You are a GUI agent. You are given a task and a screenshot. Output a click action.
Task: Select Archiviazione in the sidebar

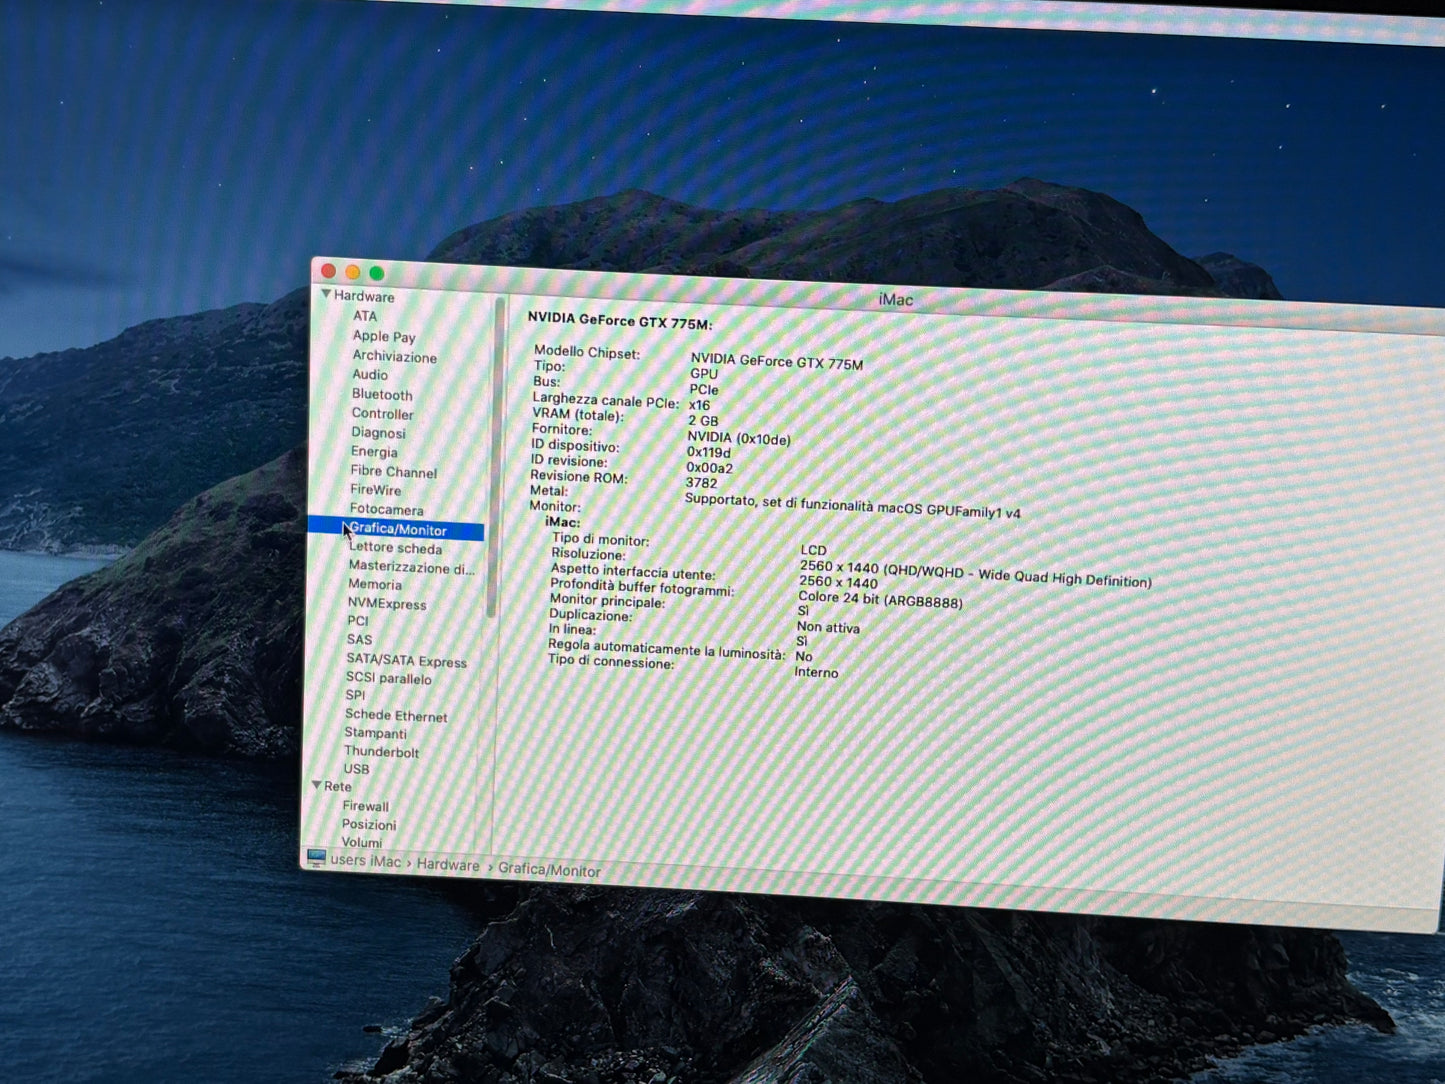394,357
